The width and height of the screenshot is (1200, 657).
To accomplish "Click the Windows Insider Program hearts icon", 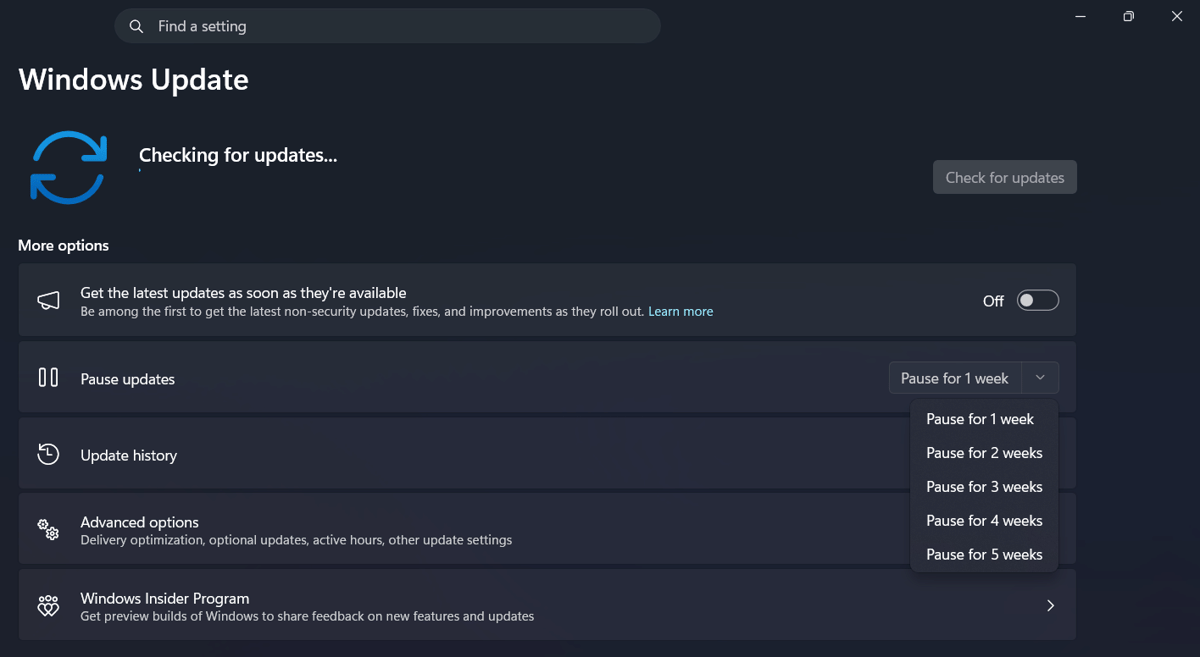I will (48, 606).
